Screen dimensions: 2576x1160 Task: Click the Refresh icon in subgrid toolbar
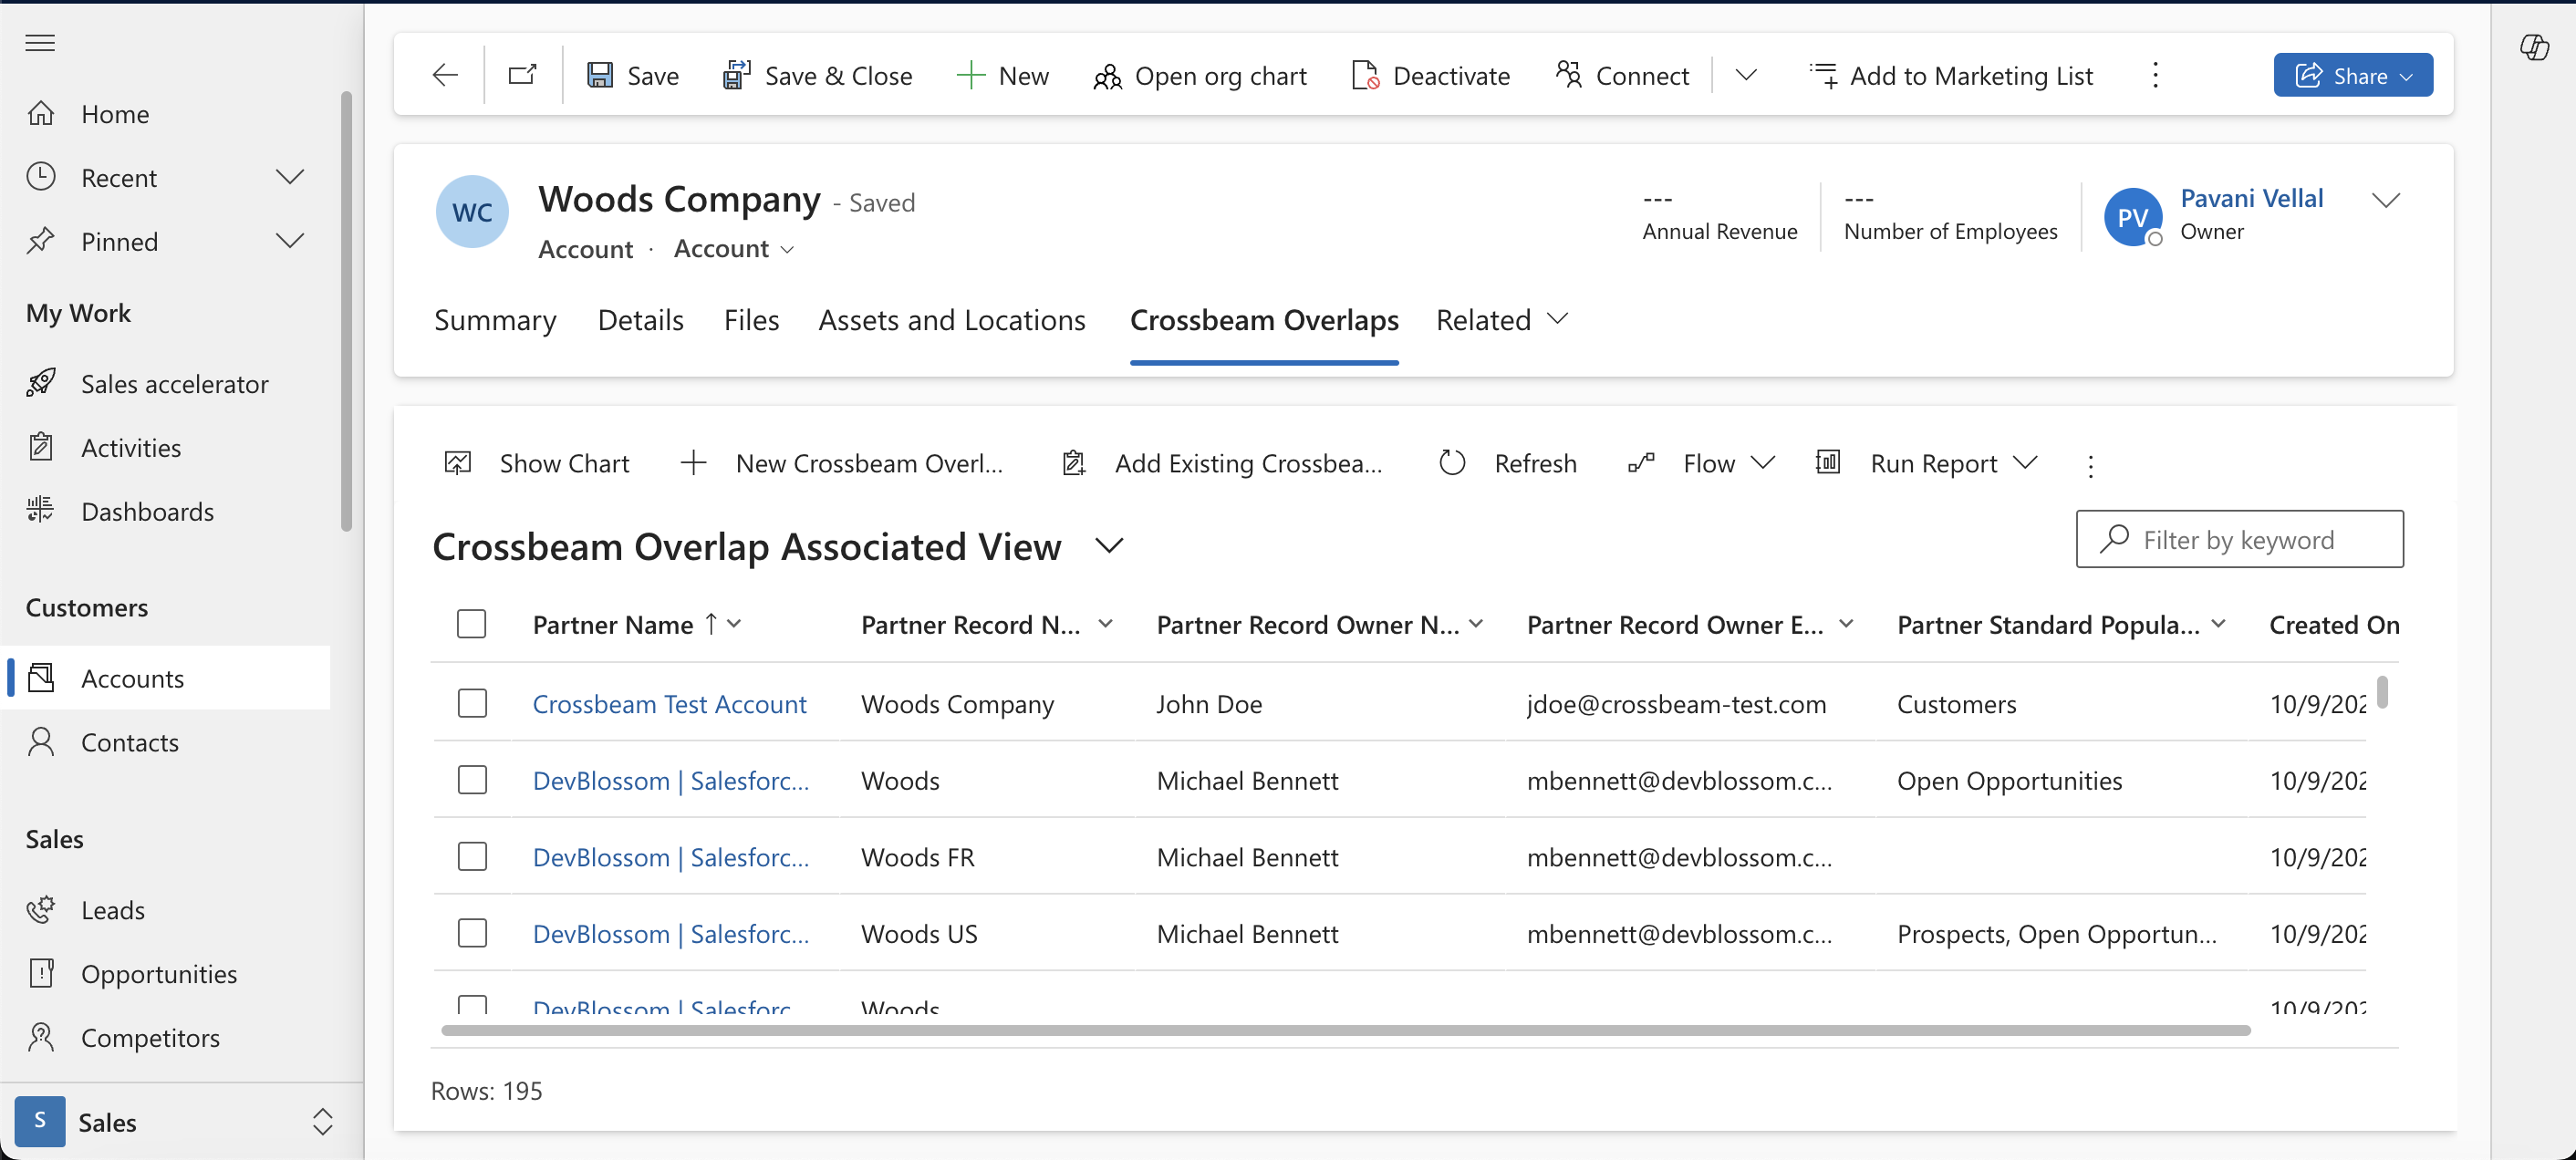pyautogui.click(x=1452, y=463)
